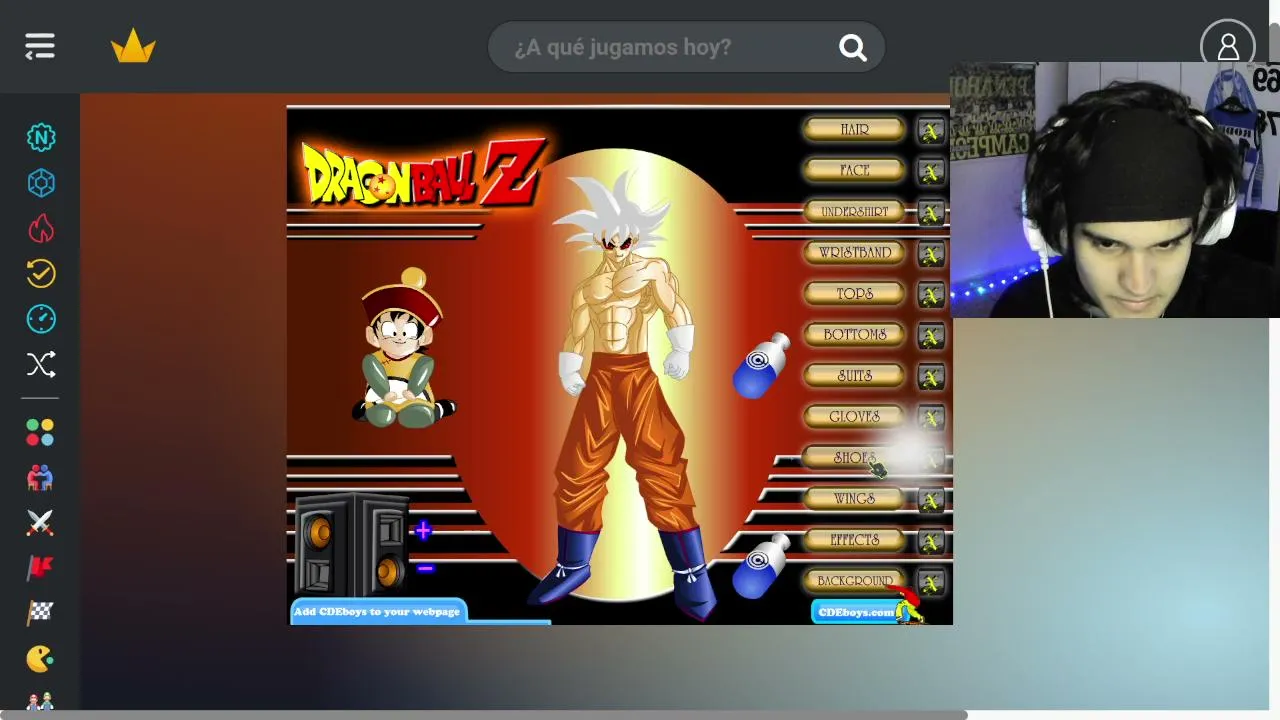Open the user profile icon
Viewport: 1280px width, 720px height.
point(1227,46)
